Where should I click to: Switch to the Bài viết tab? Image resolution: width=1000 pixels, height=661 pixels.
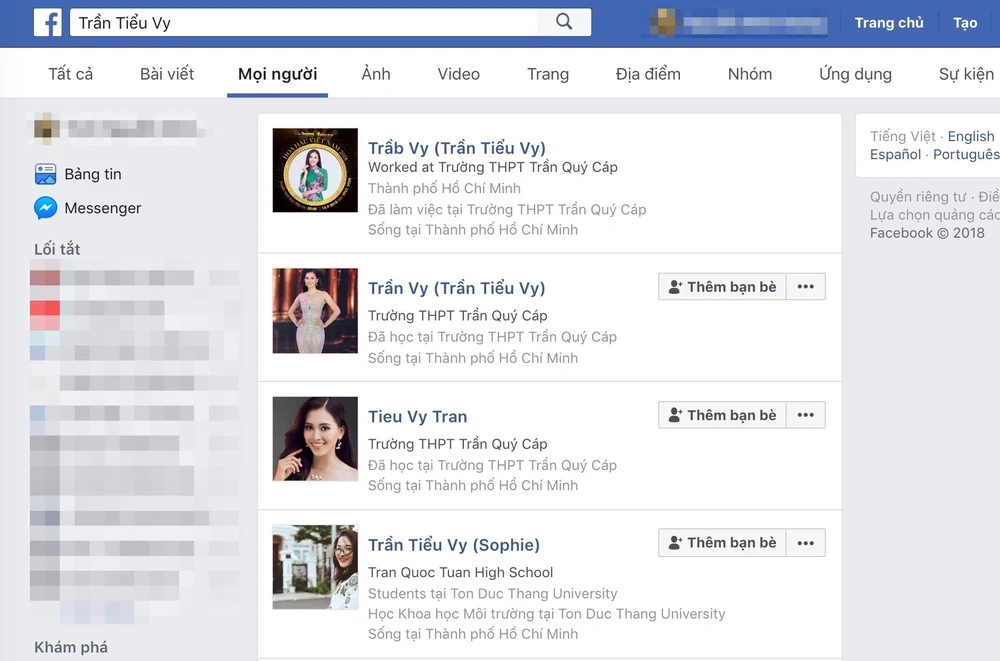pos(167,74)
